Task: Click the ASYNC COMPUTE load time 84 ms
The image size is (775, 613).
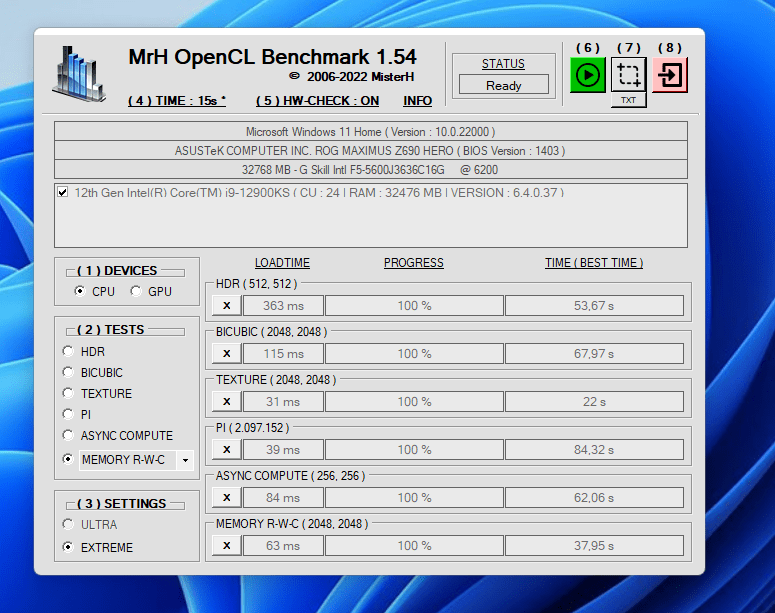Action: pos(283,497)
